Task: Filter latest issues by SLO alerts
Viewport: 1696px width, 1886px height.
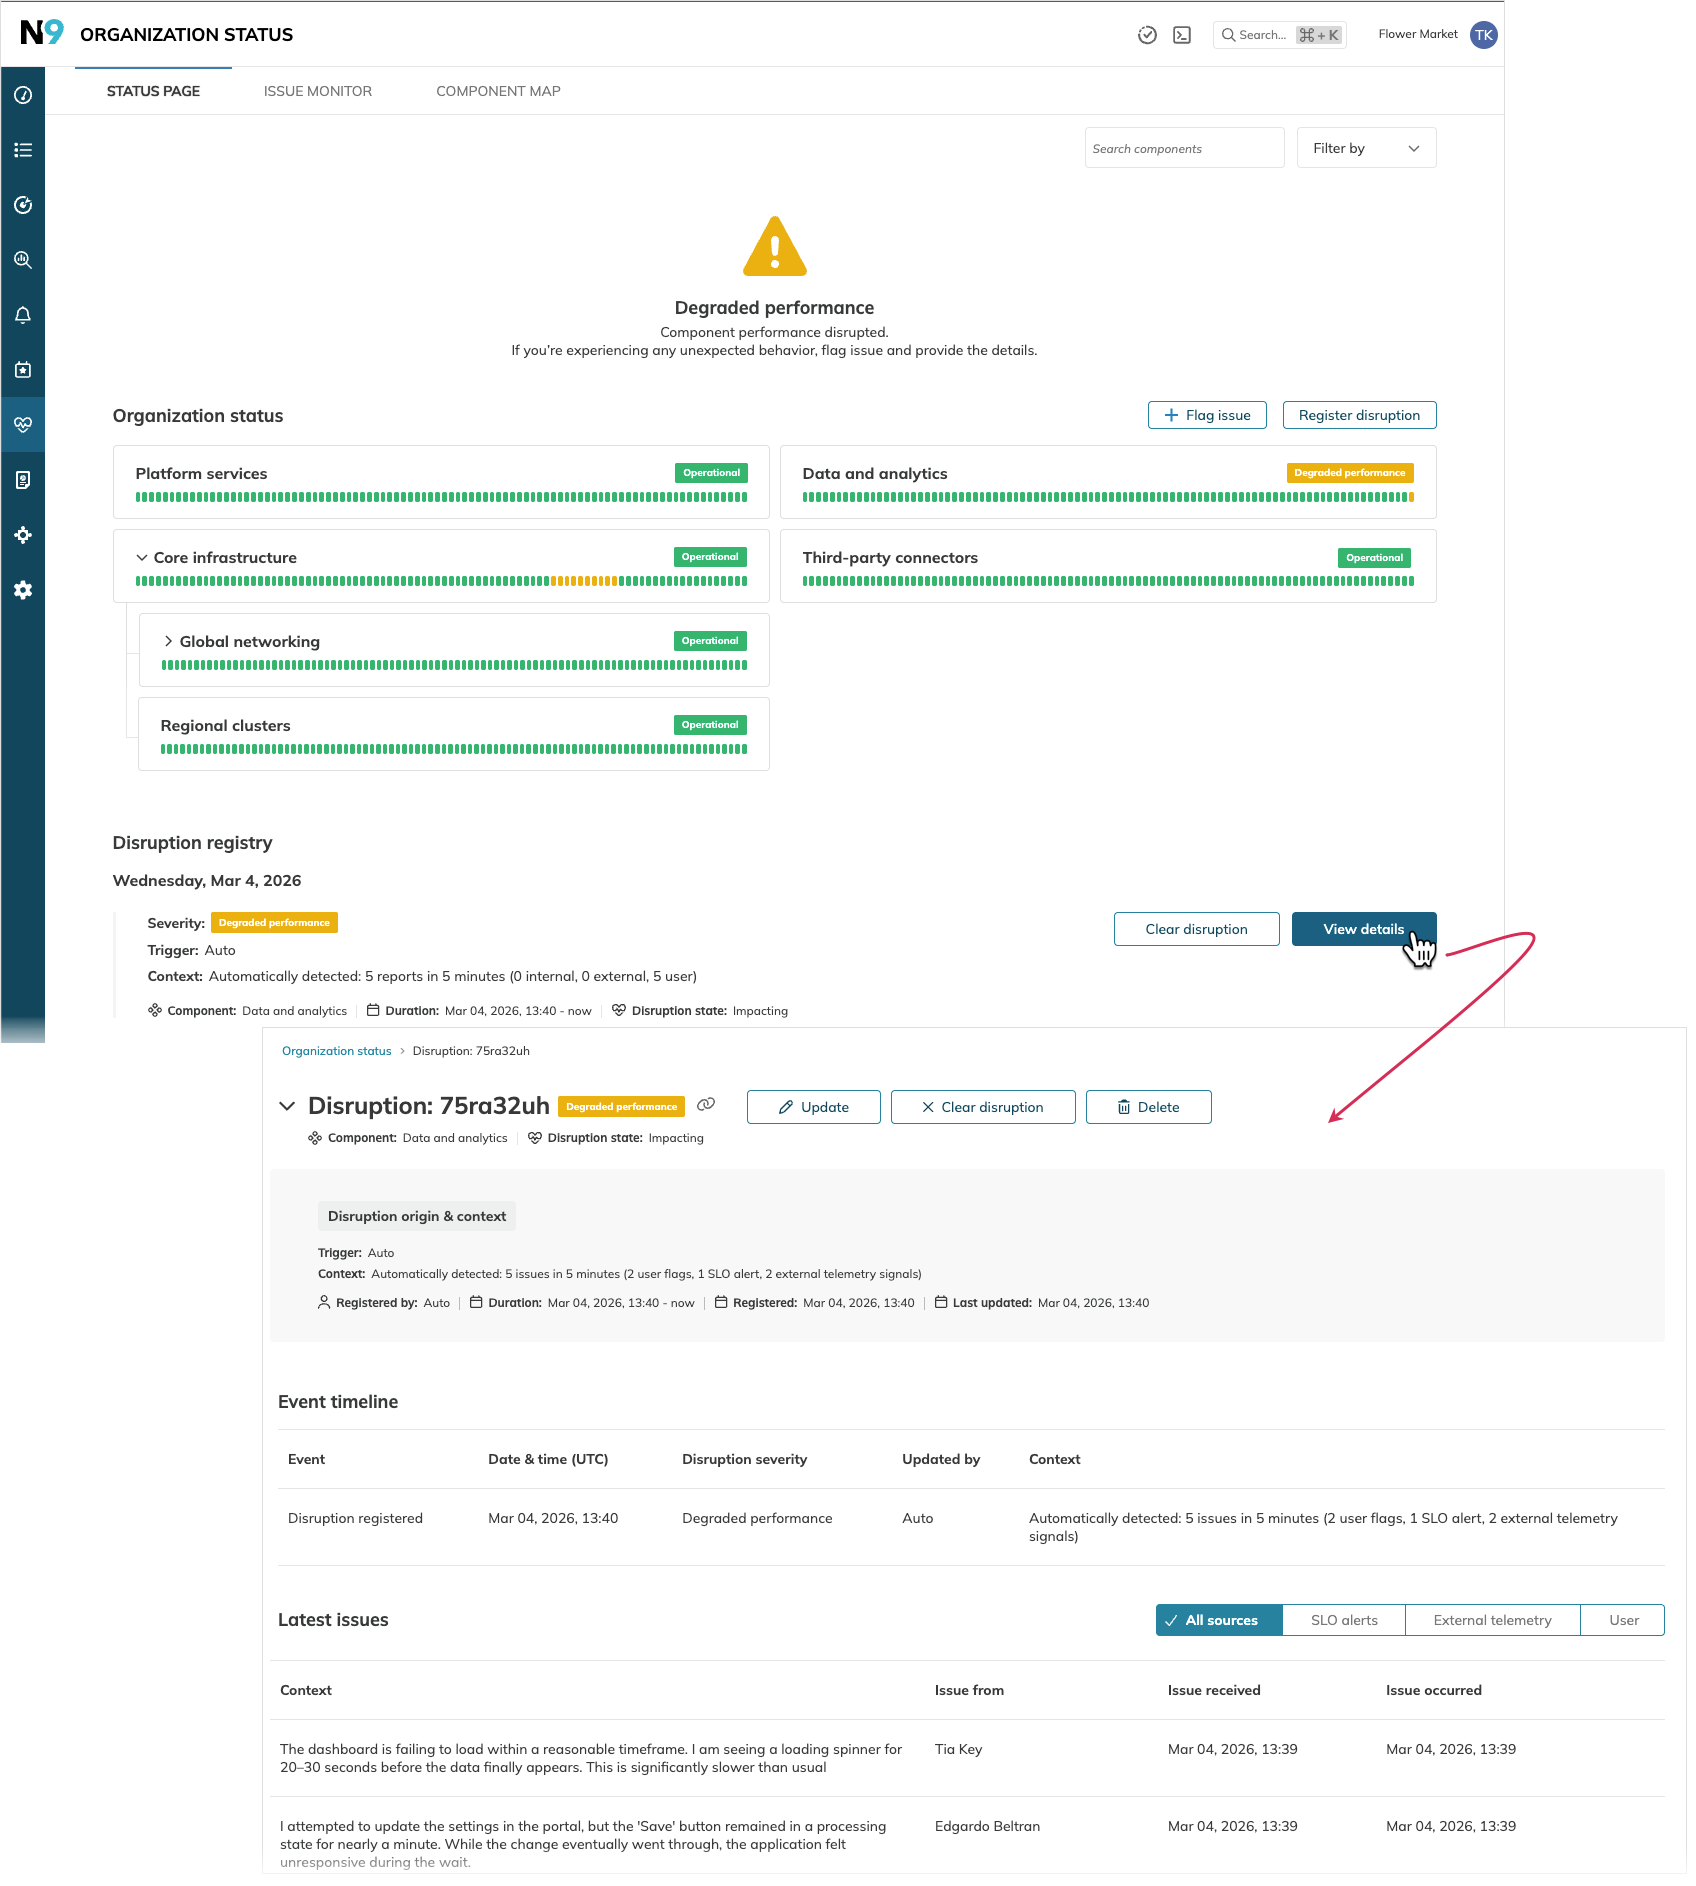Action: tap(1344, 1620)
